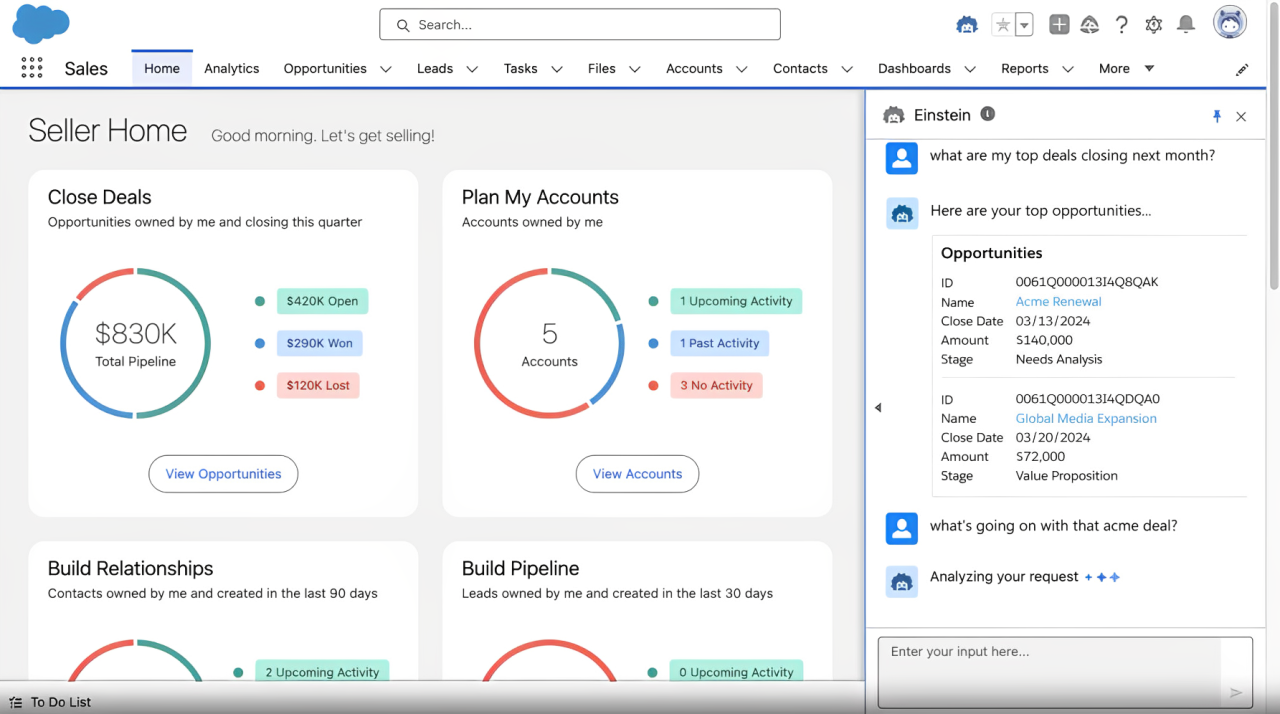This screenshot has height=714, width=1280.
Task: Select the Home tab
Action: click(x=162, y=68)
